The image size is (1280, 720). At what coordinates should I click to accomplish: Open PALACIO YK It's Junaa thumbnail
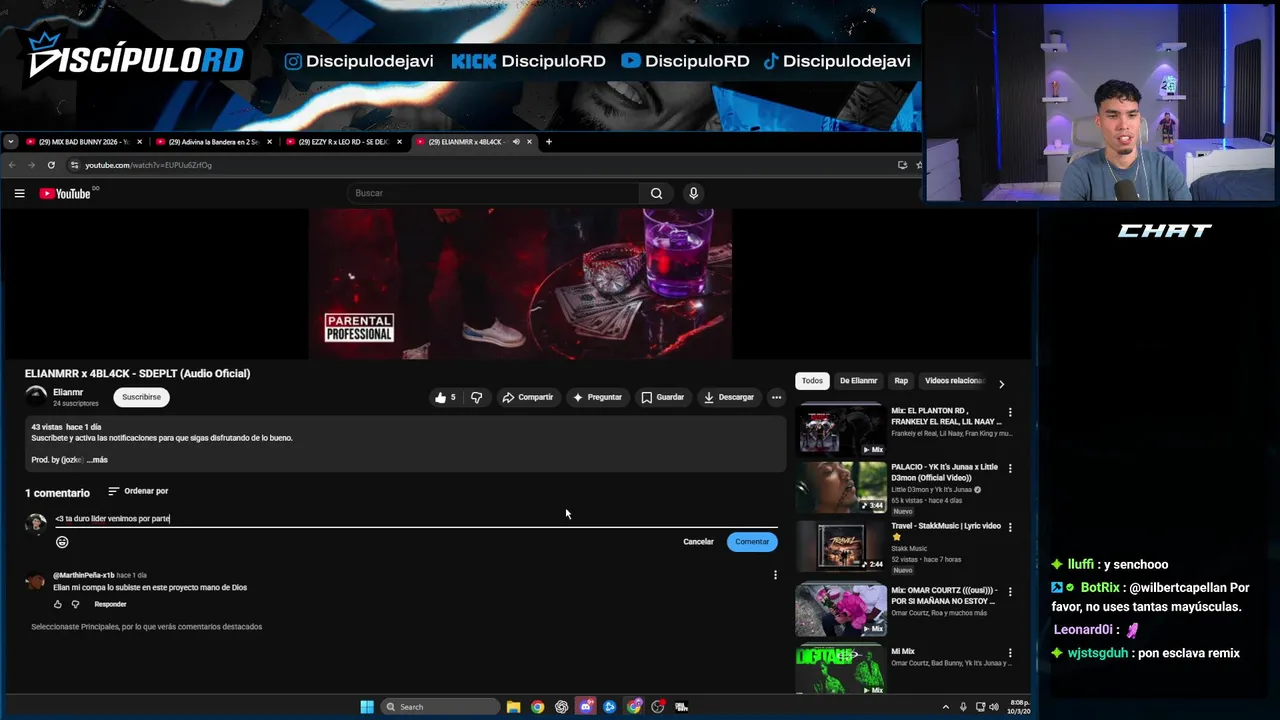[x=841, y=486]
